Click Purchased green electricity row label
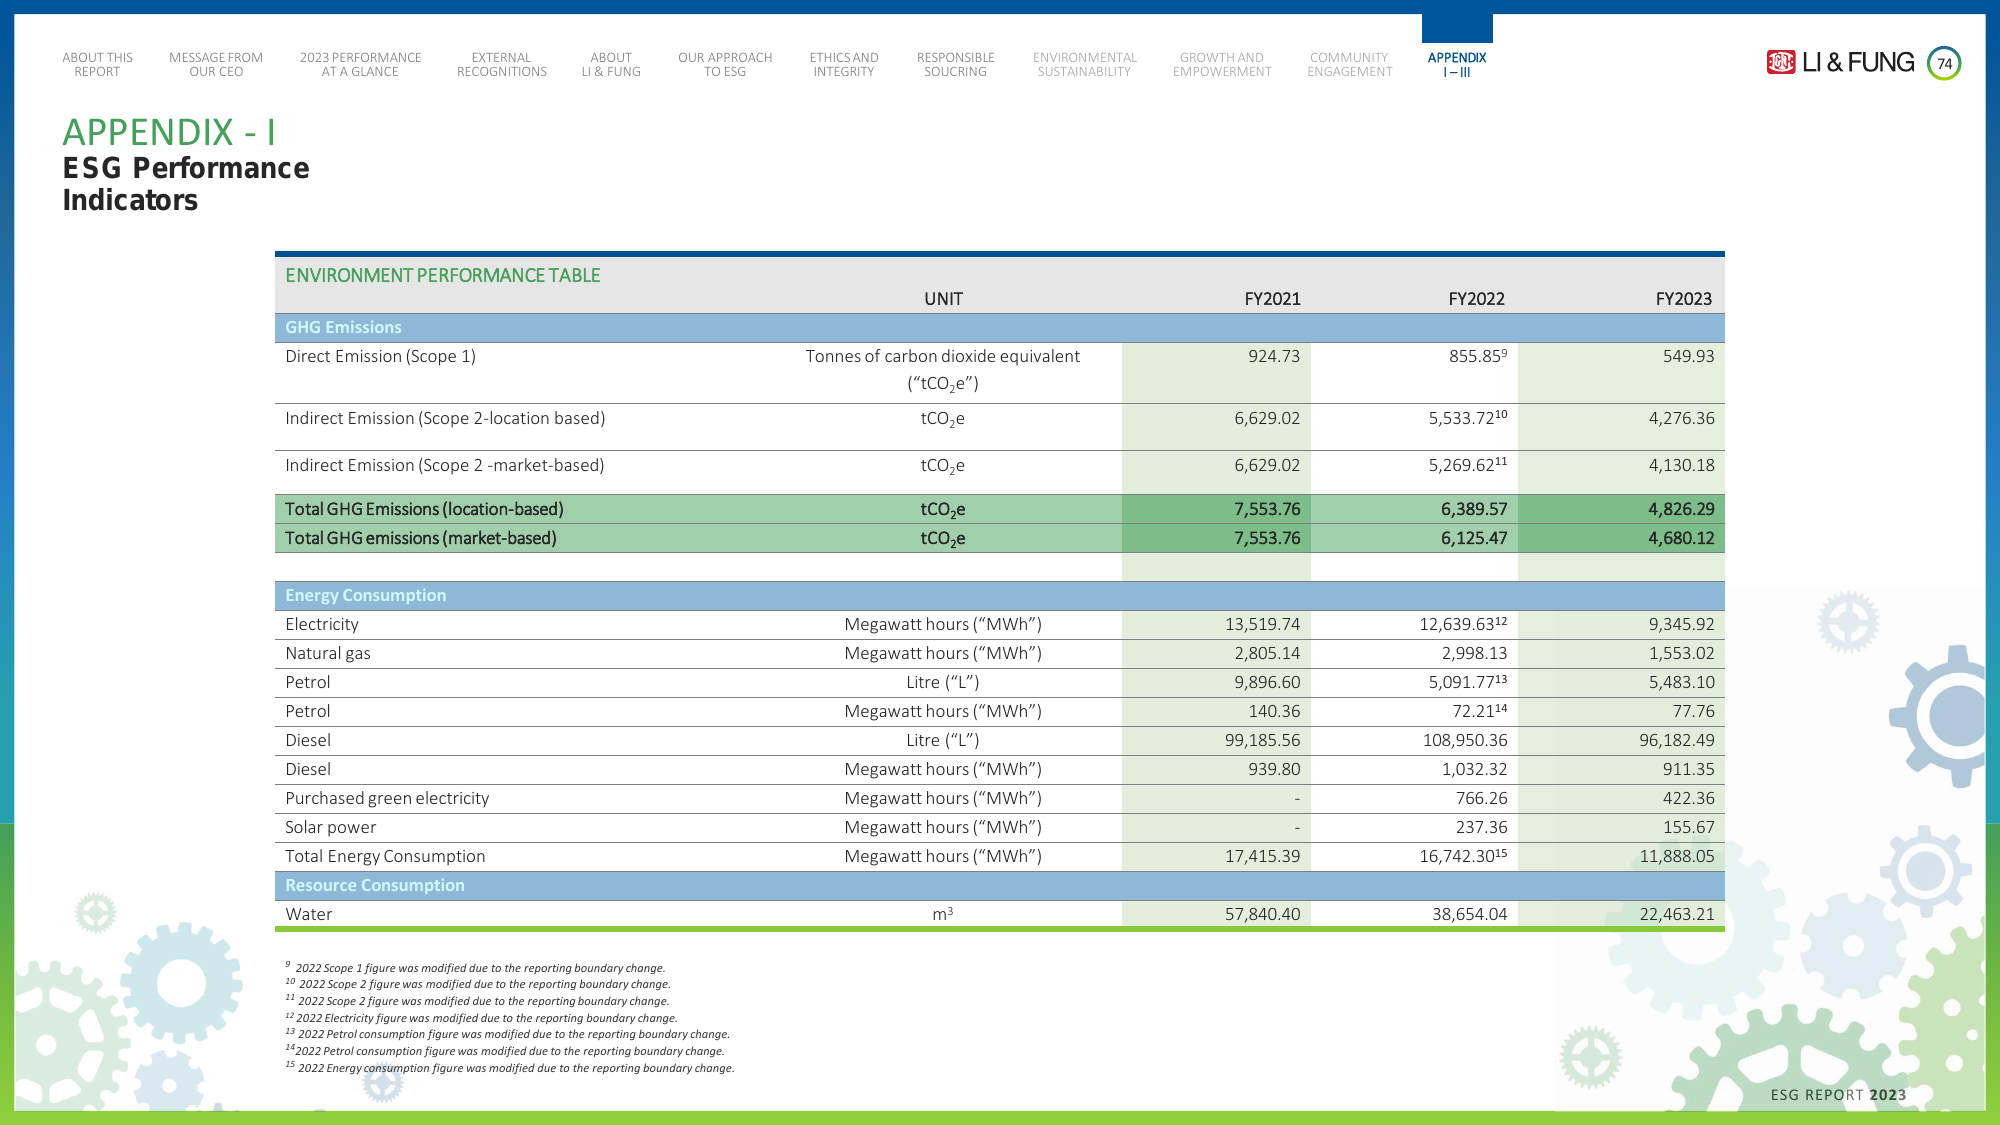 [x=387, y=798]
